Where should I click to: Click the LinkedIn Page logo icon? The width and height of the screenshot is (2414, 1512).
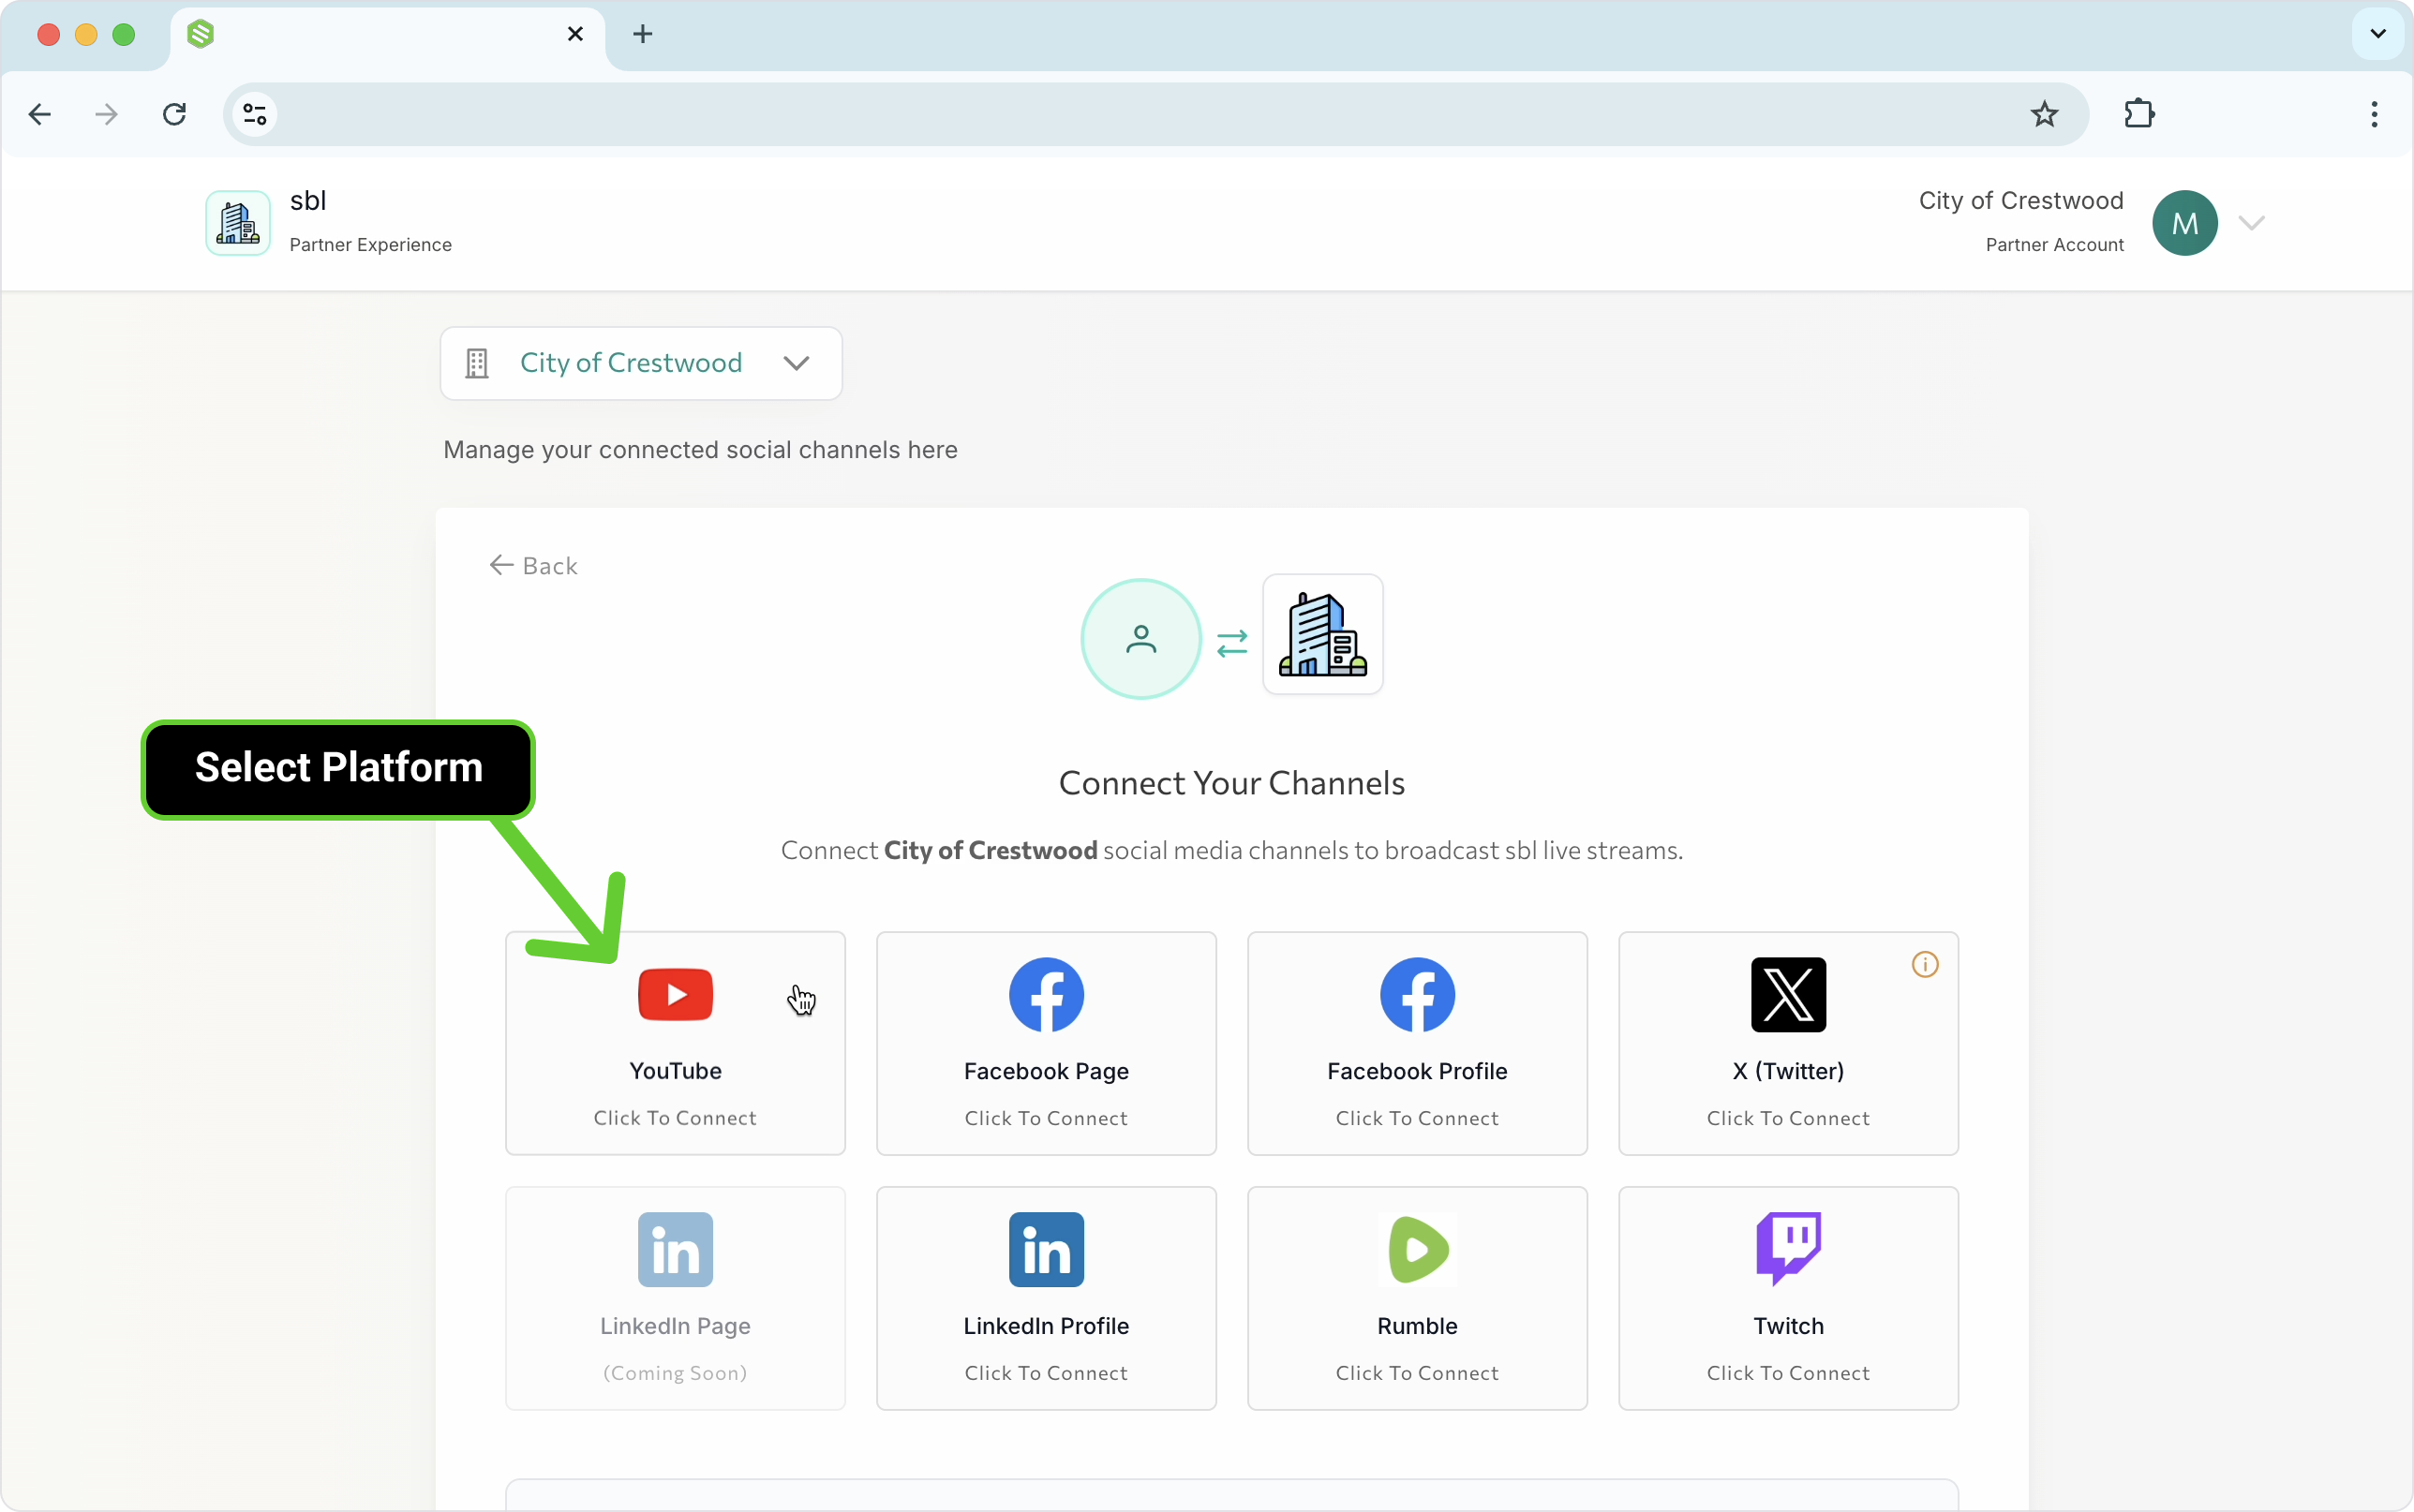tap(675, 1250)
